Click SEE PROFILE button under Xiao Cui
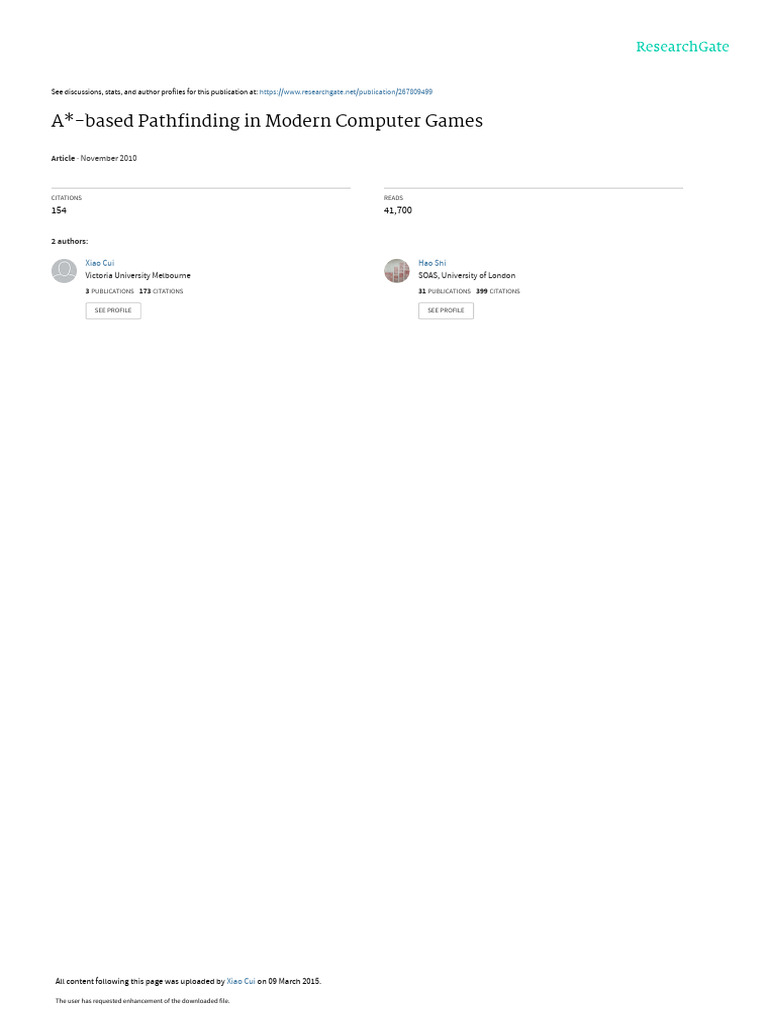The height and width of the screenshot is (1024, 768). (x=113, y=311)
